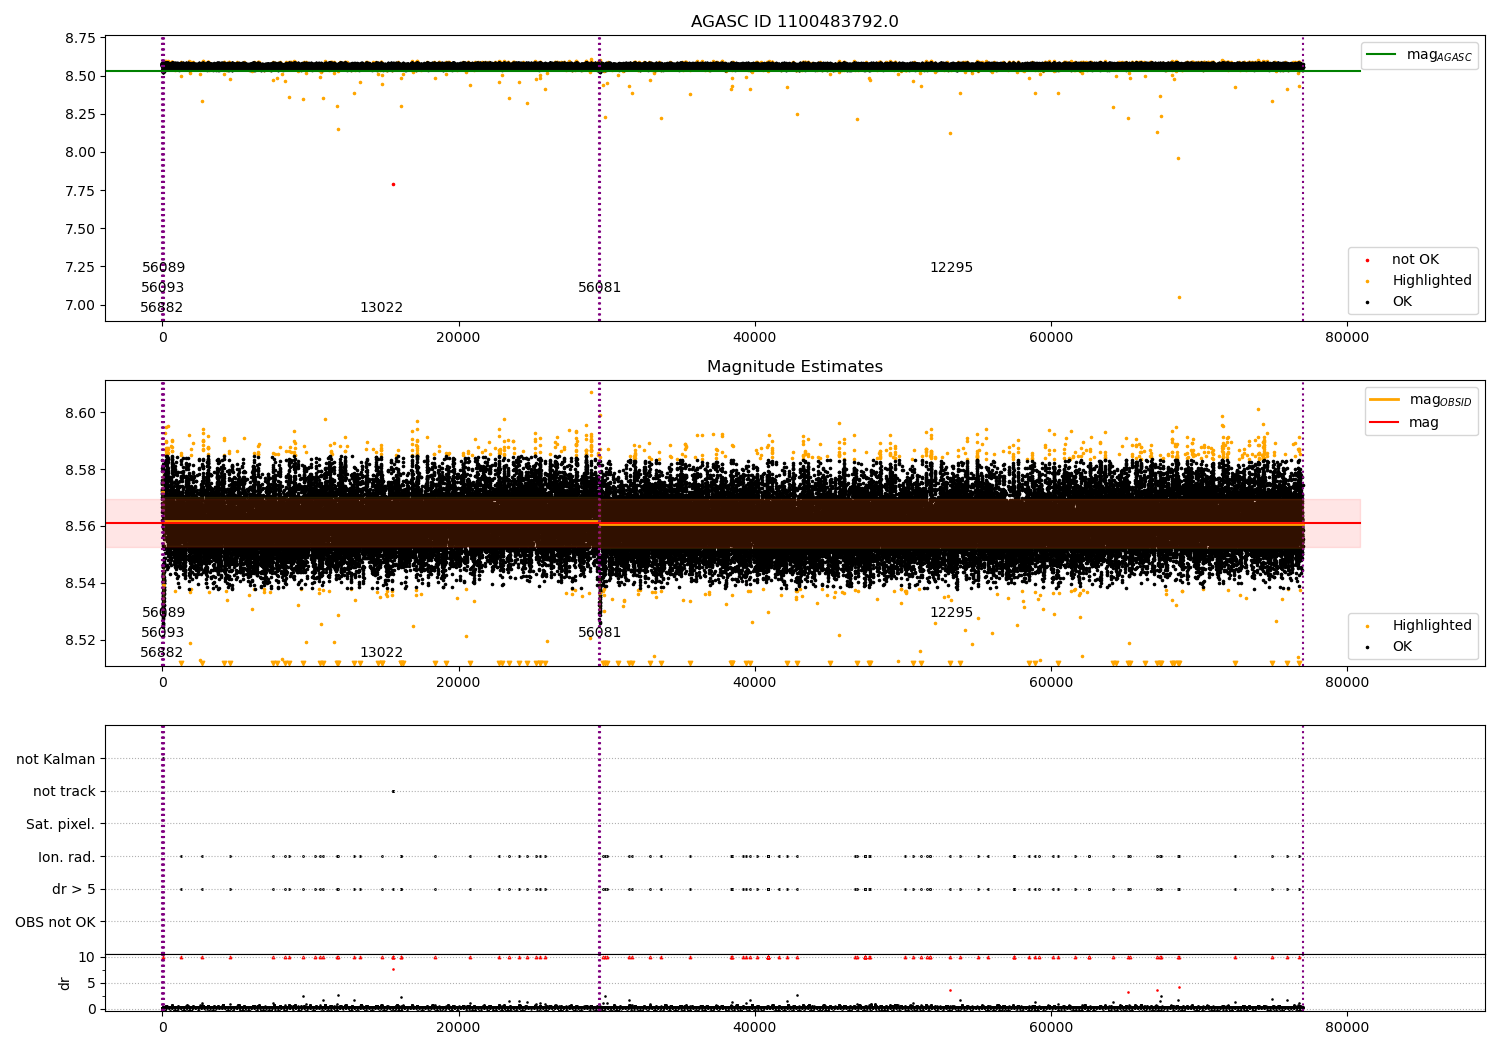Click obsid label 13022 in Magnitude Estimates plot
The width and height of the screenshot is (1500, 1050).
click(381, 653)
